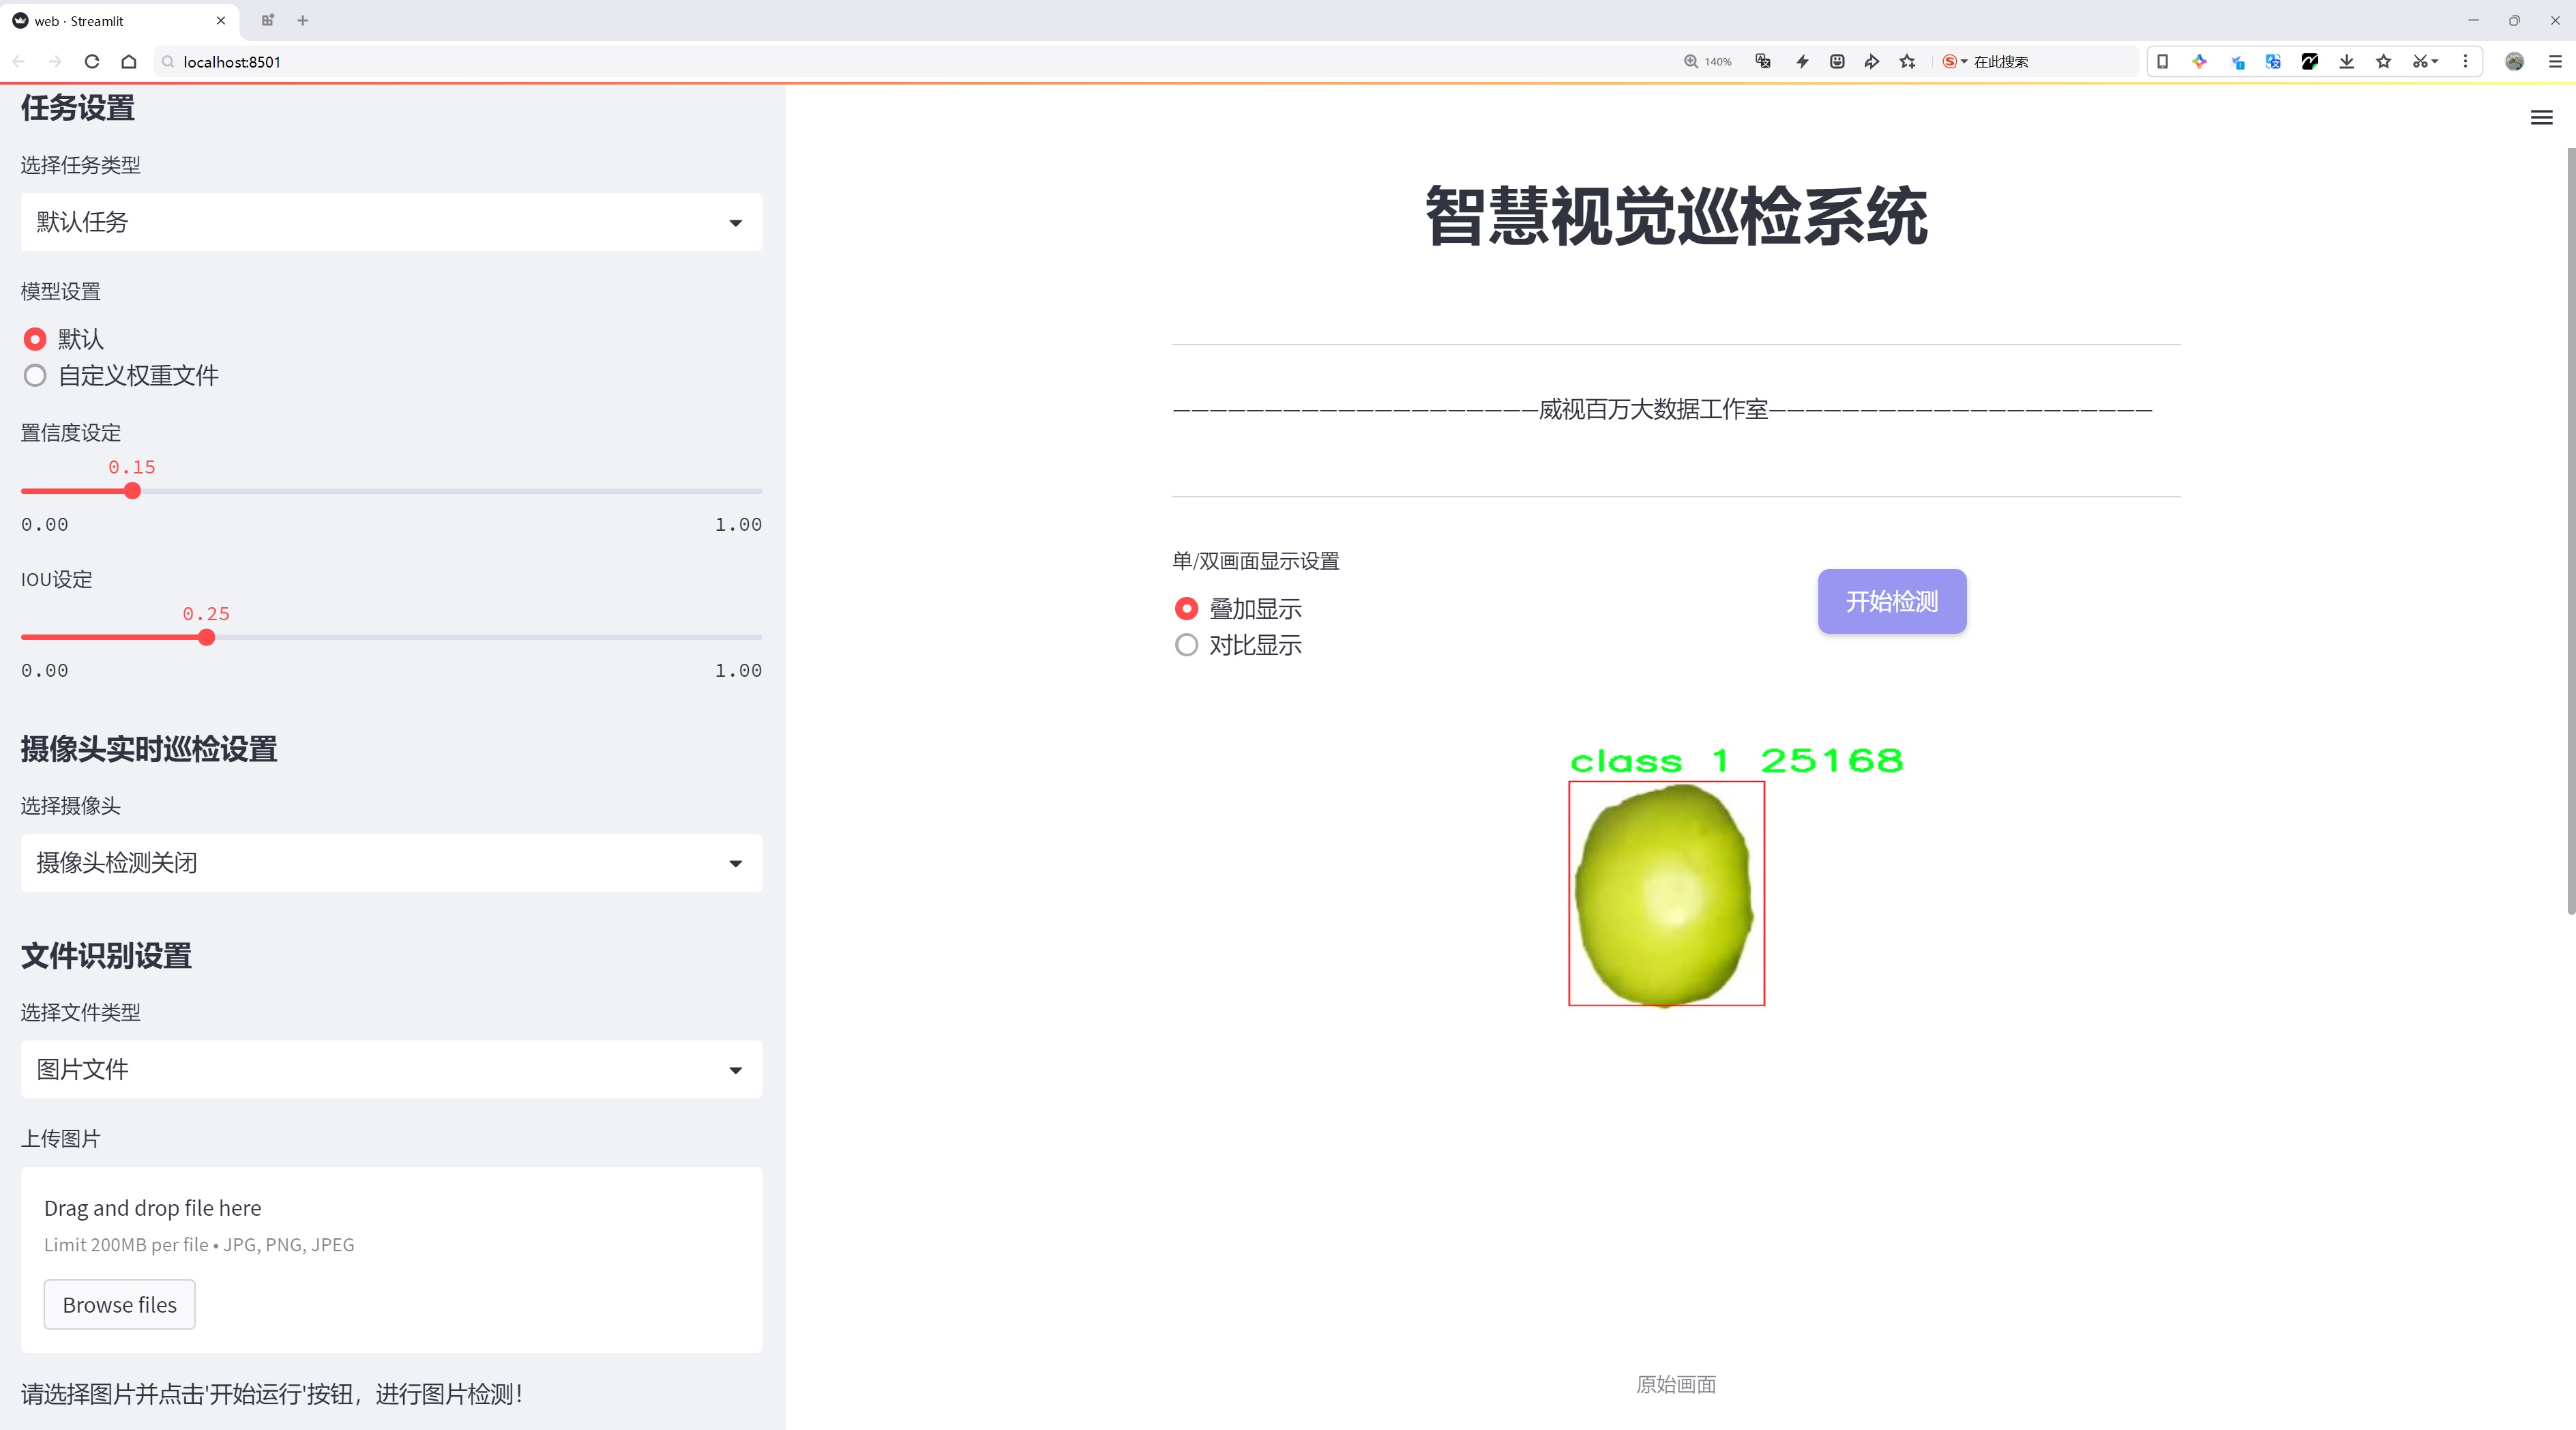Click the 摄像头实时巡检设置 heading
This screenshot has height=1430, width=2576.
(x=149, y=749)
